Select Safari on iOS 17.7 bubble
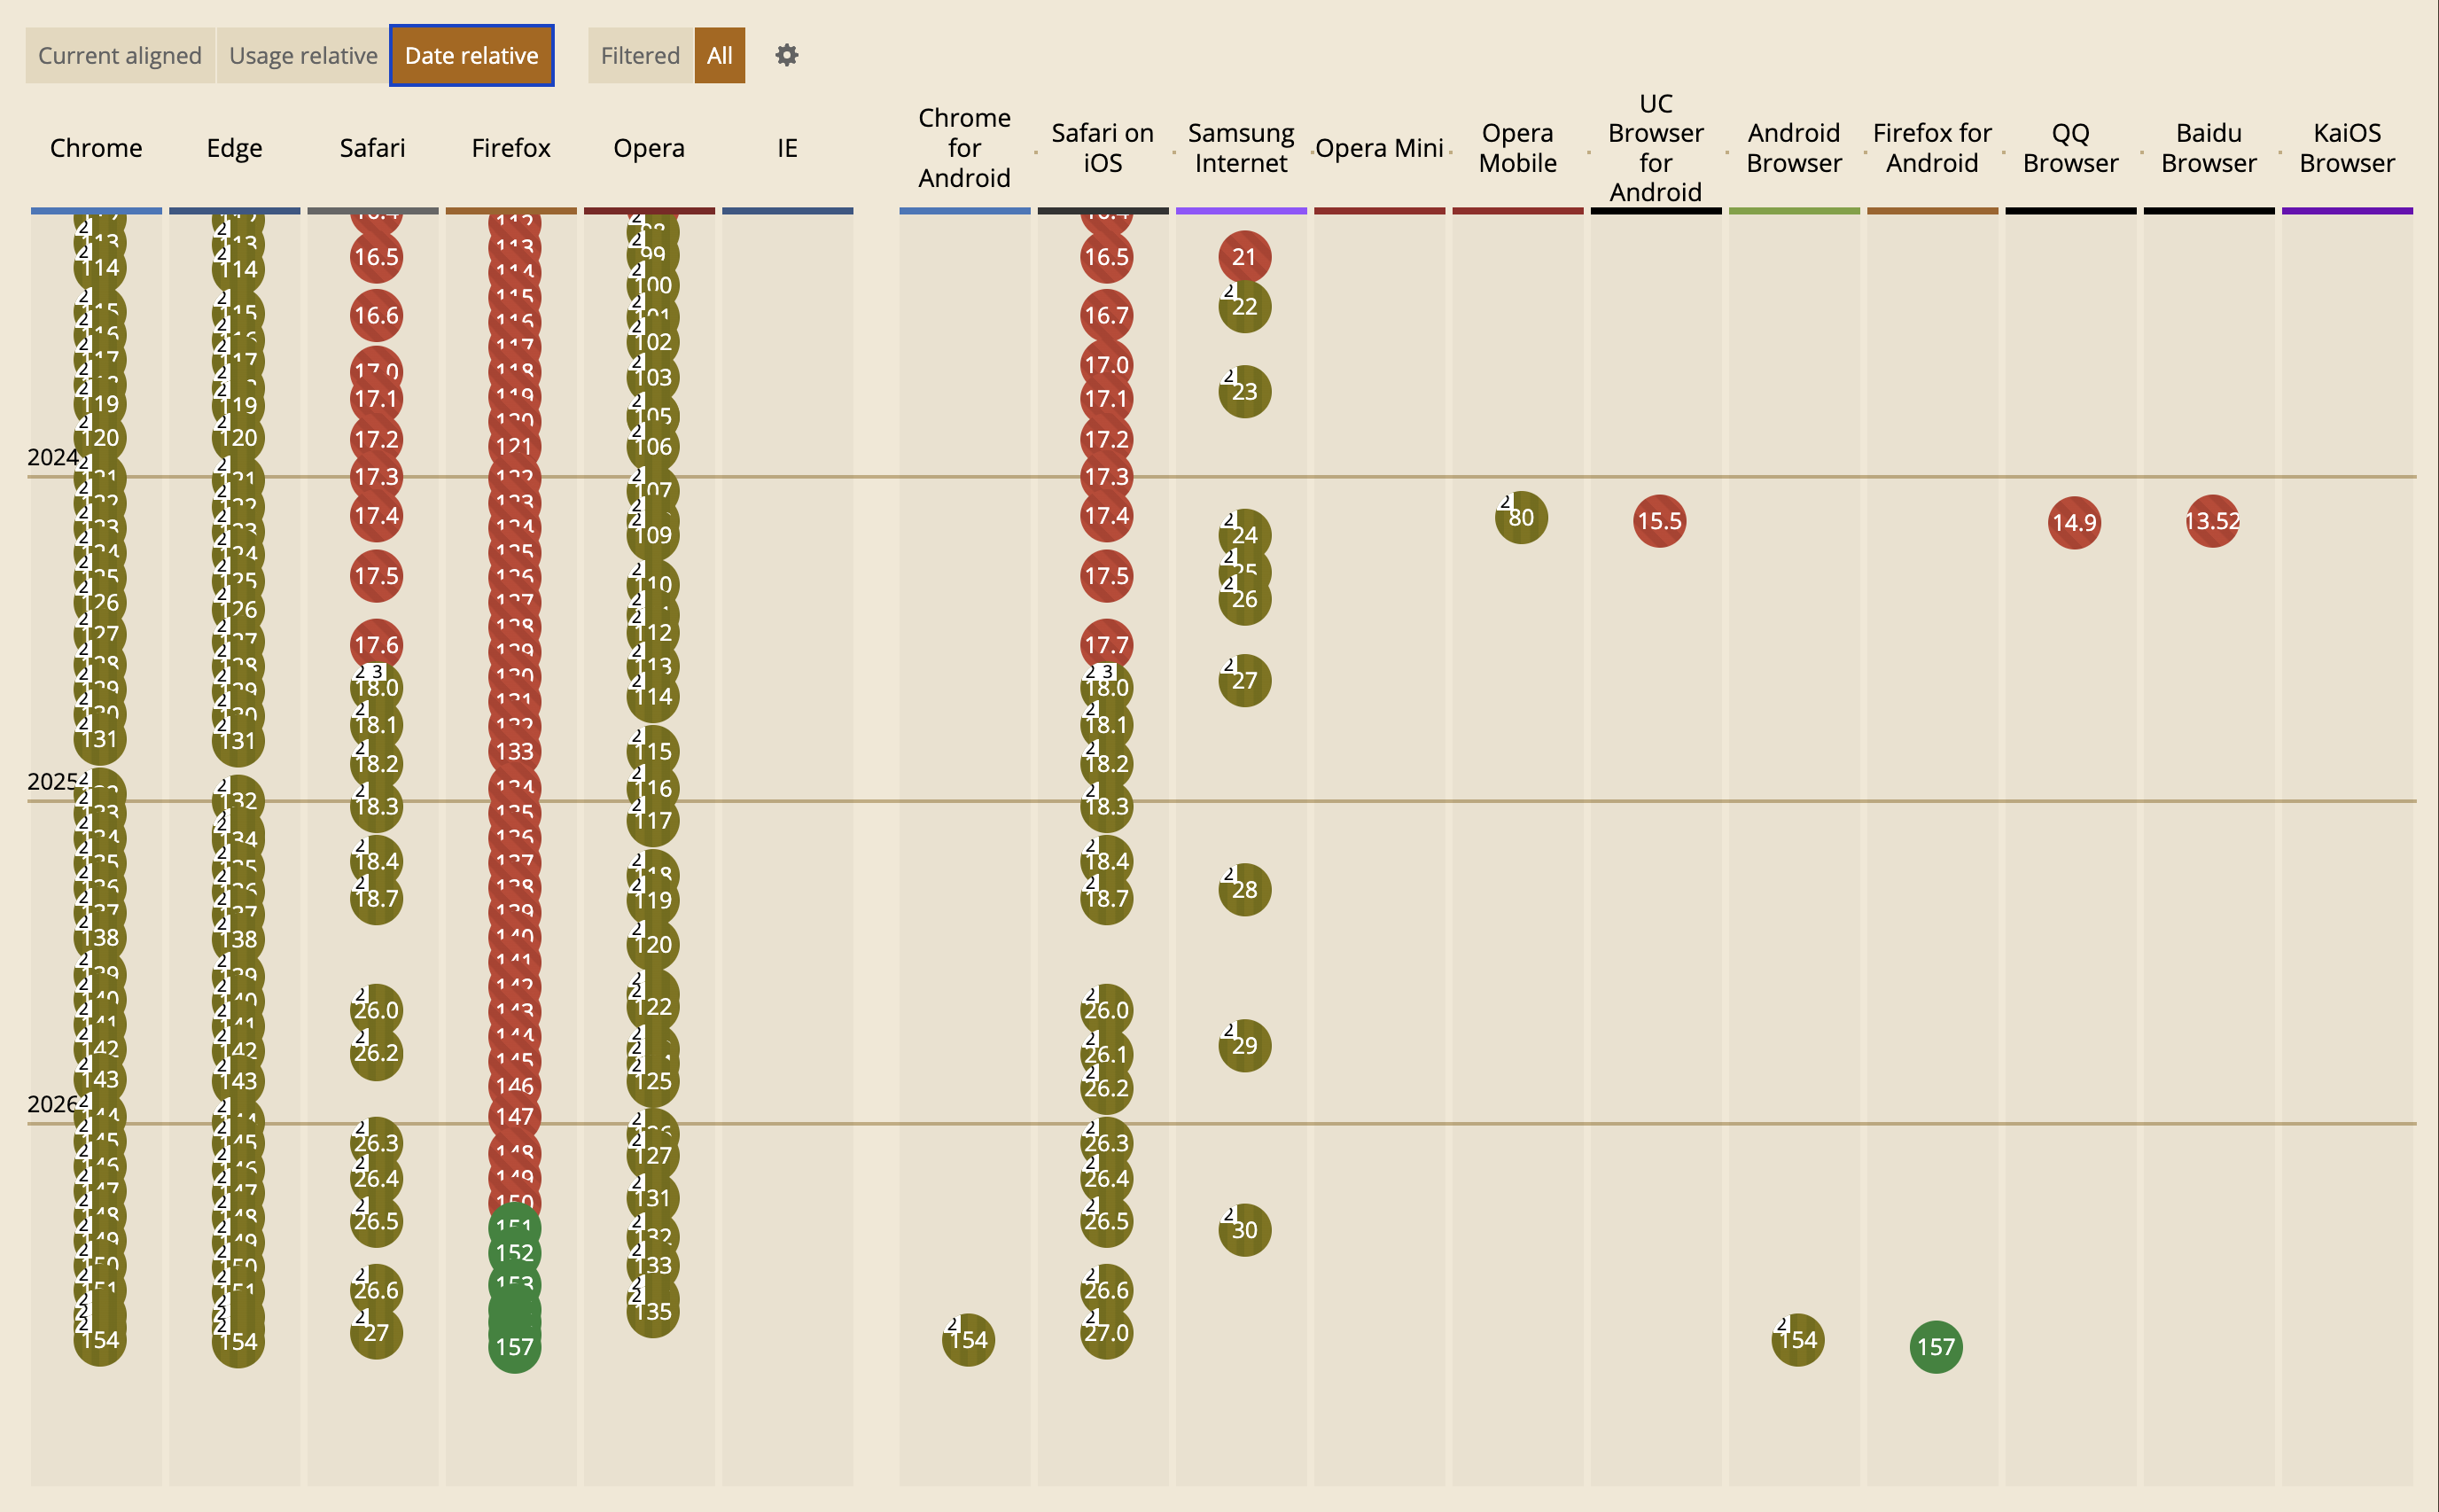 (x=1106, y=646)
